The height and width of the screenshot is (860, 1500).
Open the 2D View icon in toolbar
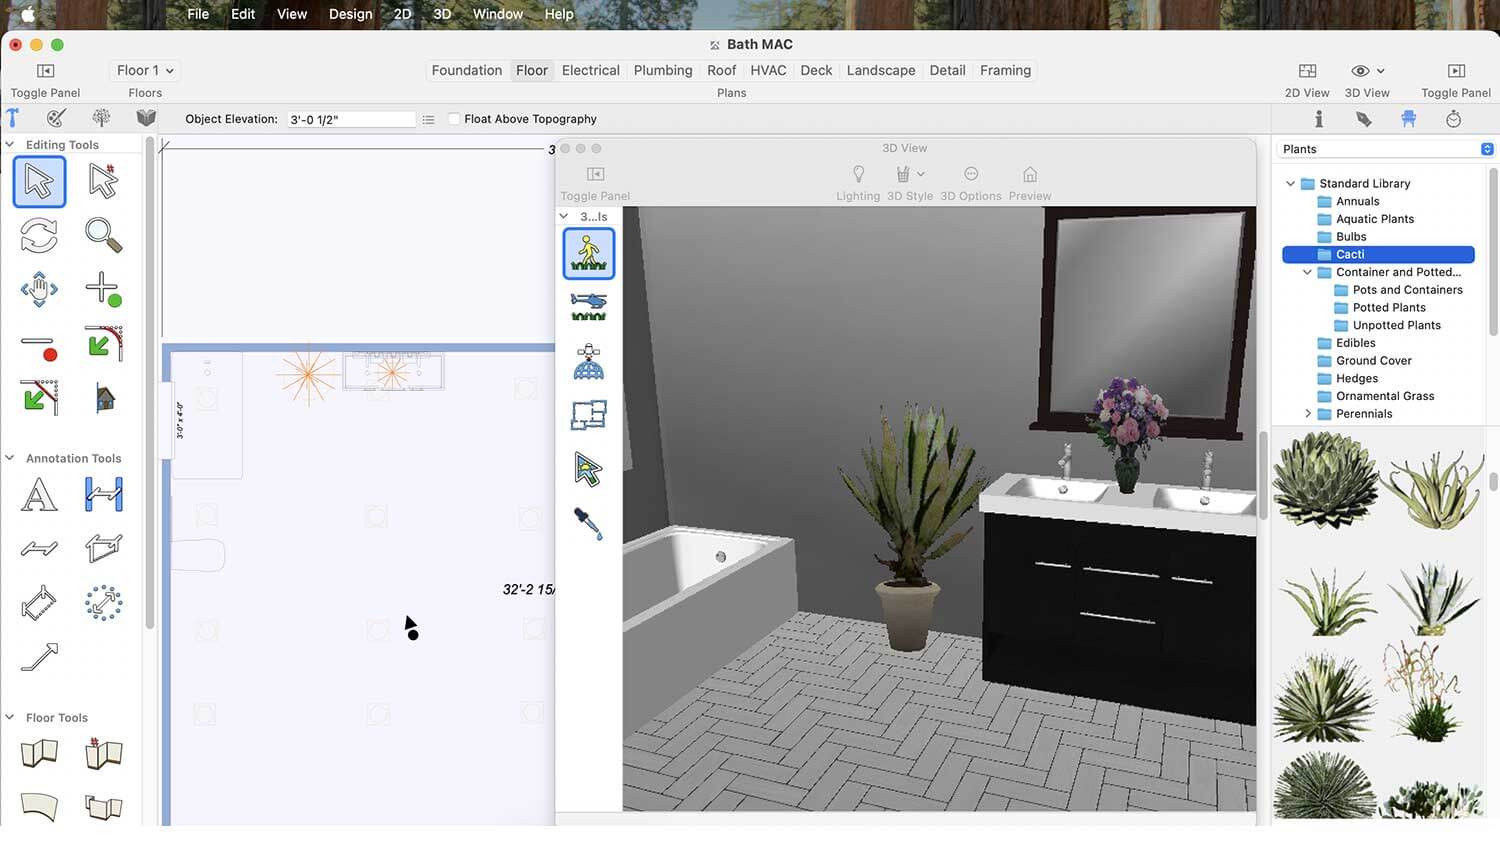tap(1306, 71)
